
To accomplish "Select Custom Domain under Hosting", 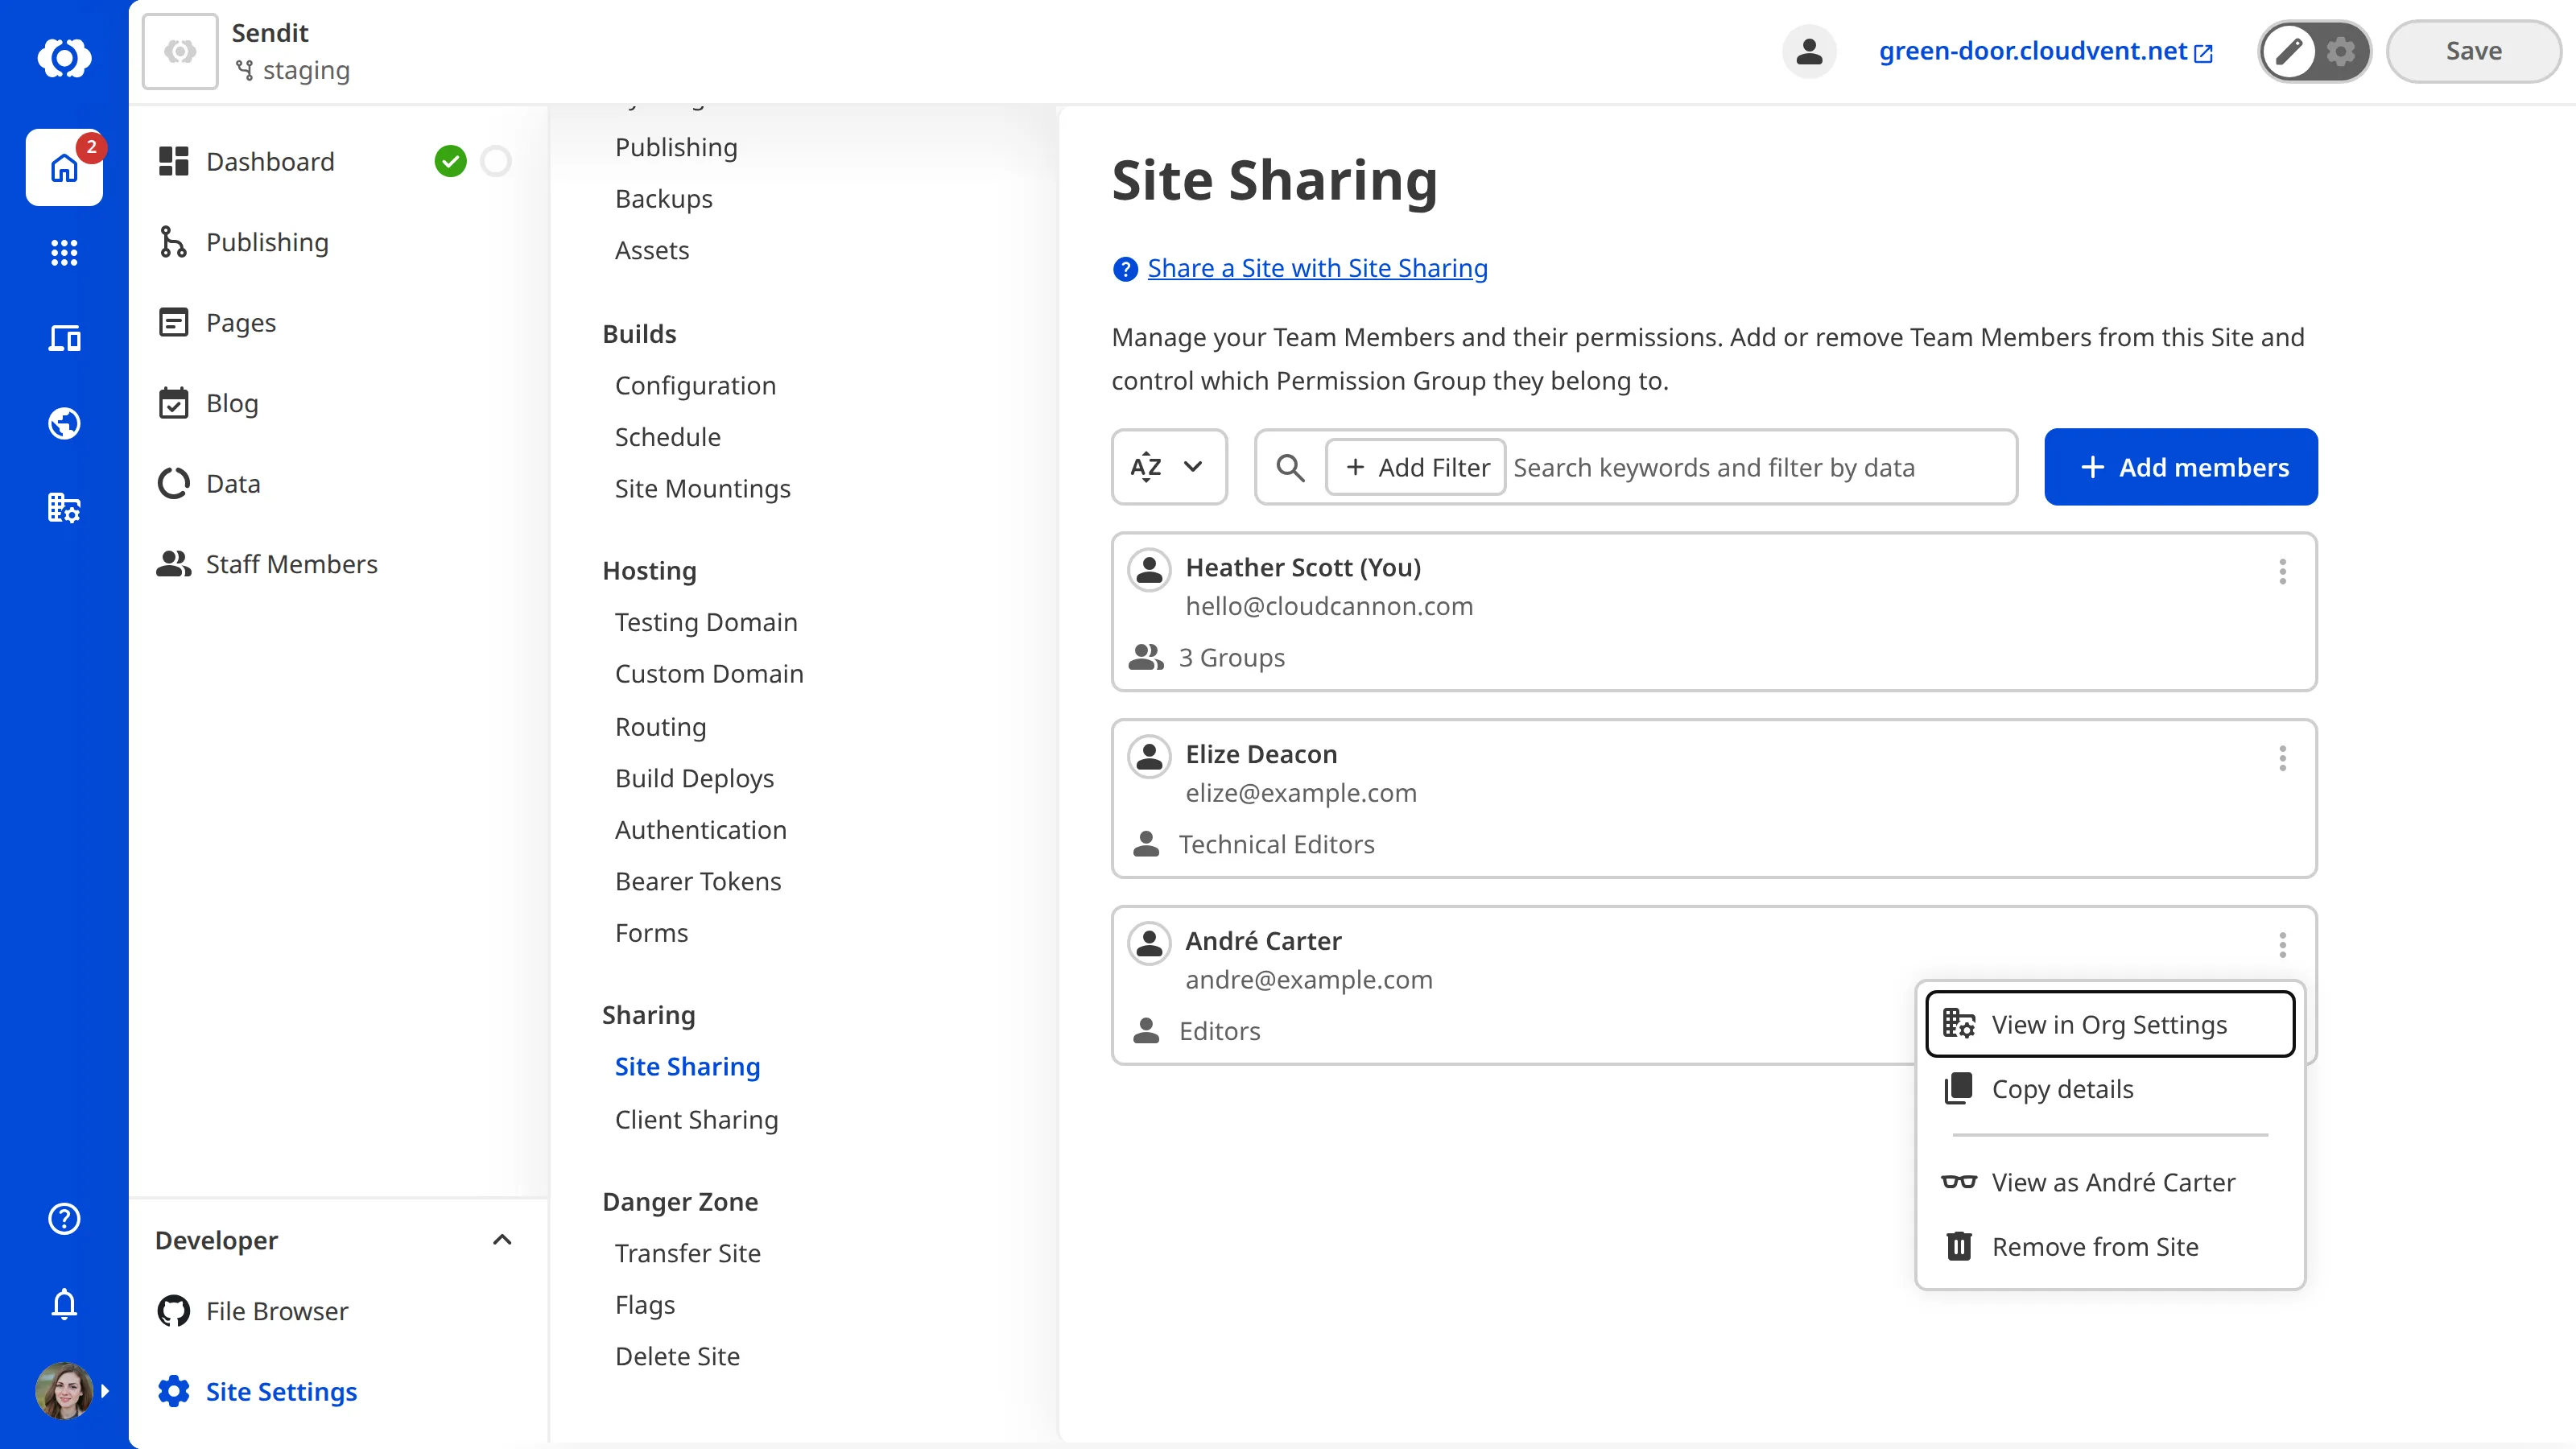I will (709, 673).
